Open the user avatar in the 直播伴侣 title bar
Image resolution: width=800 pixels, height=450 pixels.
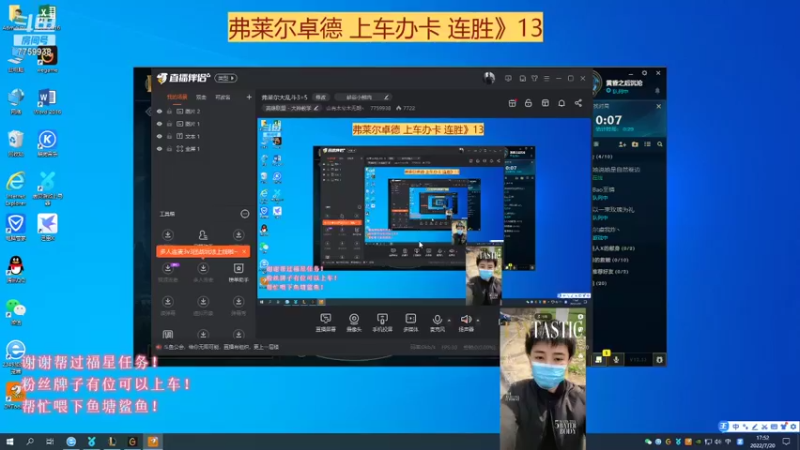(x=489, y=78)
